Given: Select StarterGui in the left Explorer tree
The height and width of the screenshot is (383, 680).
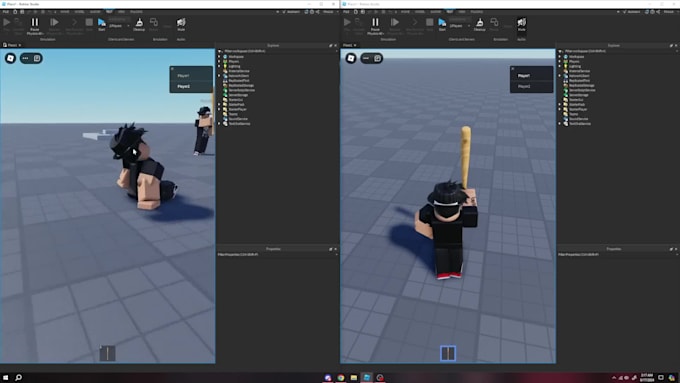Looking at the screenshot, I should [235, 99].
